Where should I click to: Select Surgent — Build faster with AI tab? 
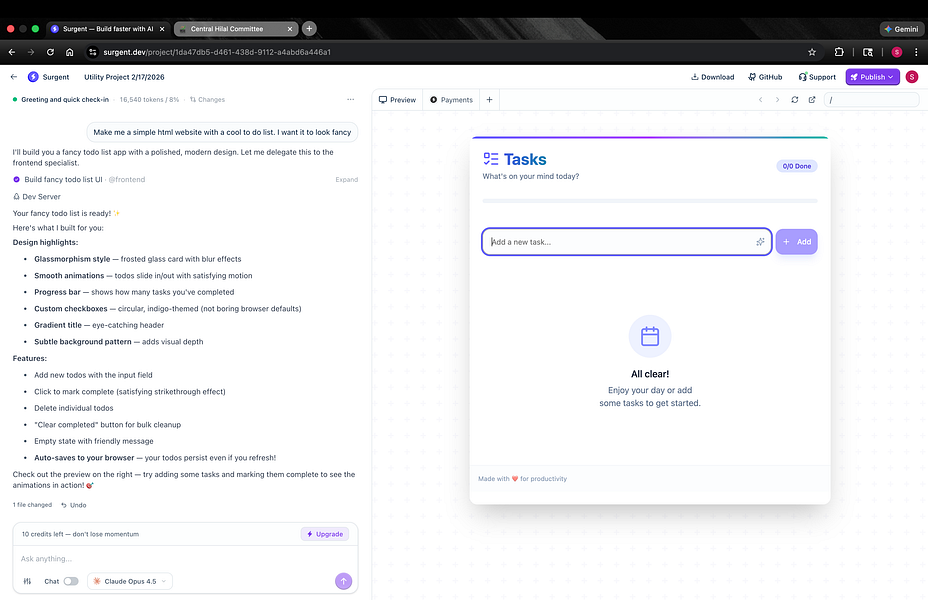pyautogui.click(x=107, y=28)
